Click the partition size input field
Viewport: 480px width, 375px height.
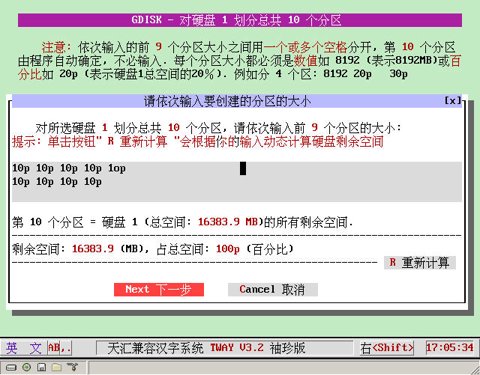coord(237,182)
